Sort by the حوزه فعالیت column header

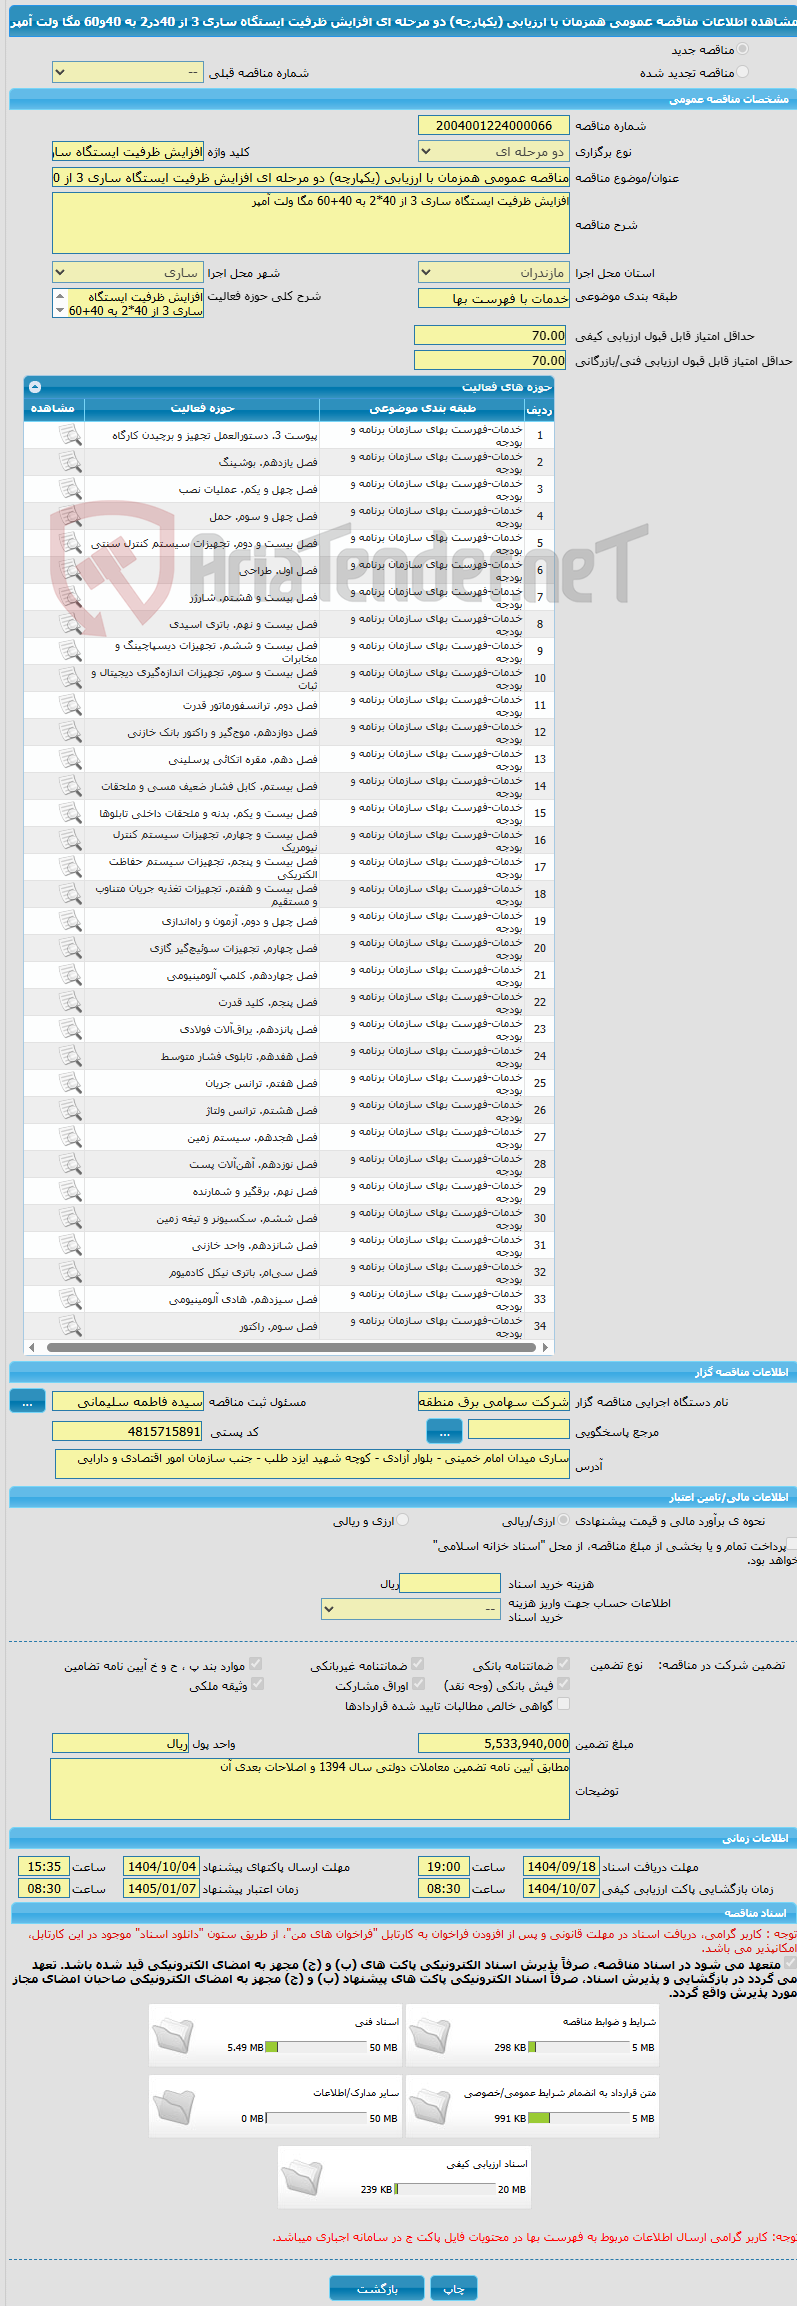(x=202, y=409)
